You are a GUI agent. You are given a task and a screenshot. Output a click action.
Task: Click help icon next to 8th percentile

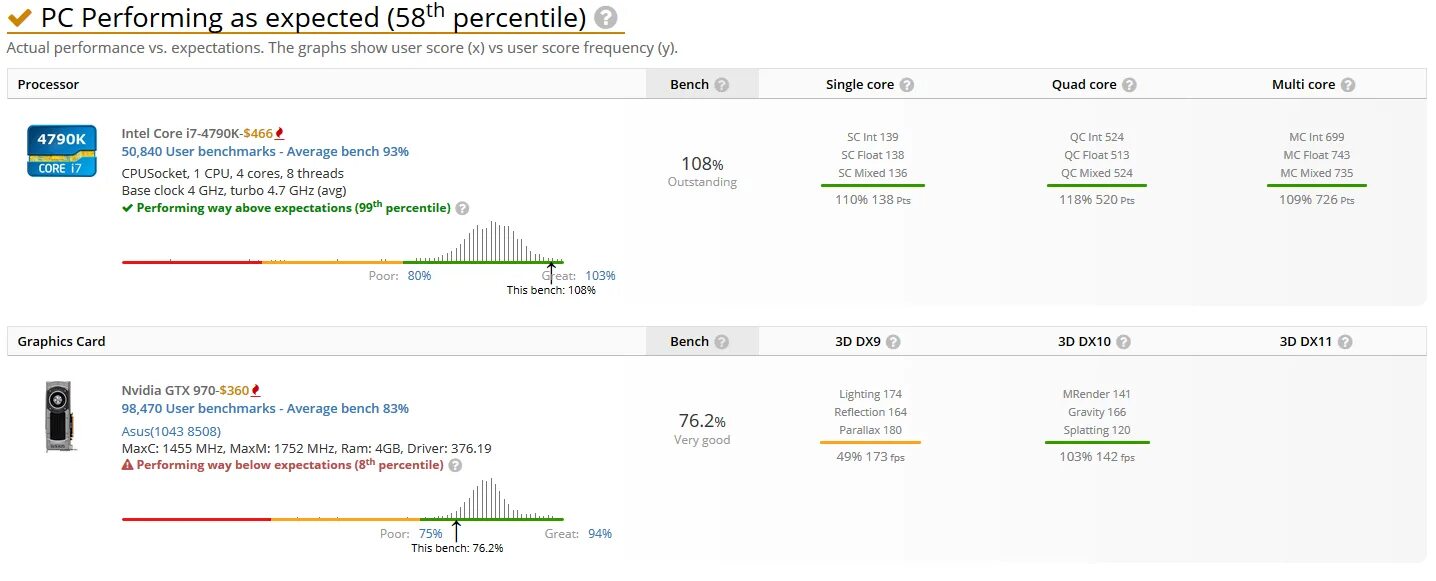point(455,465)
